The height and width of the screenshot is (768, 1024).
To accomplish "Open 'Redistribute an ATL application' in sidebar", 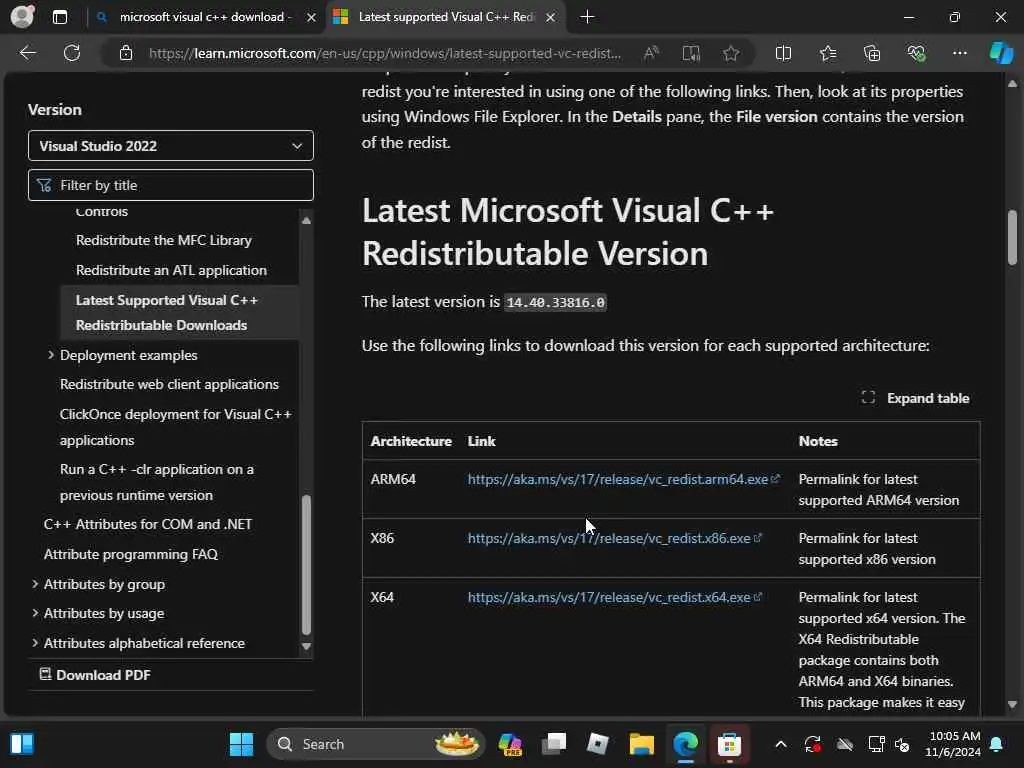I will pyautogui.click(x=171, y=270).
